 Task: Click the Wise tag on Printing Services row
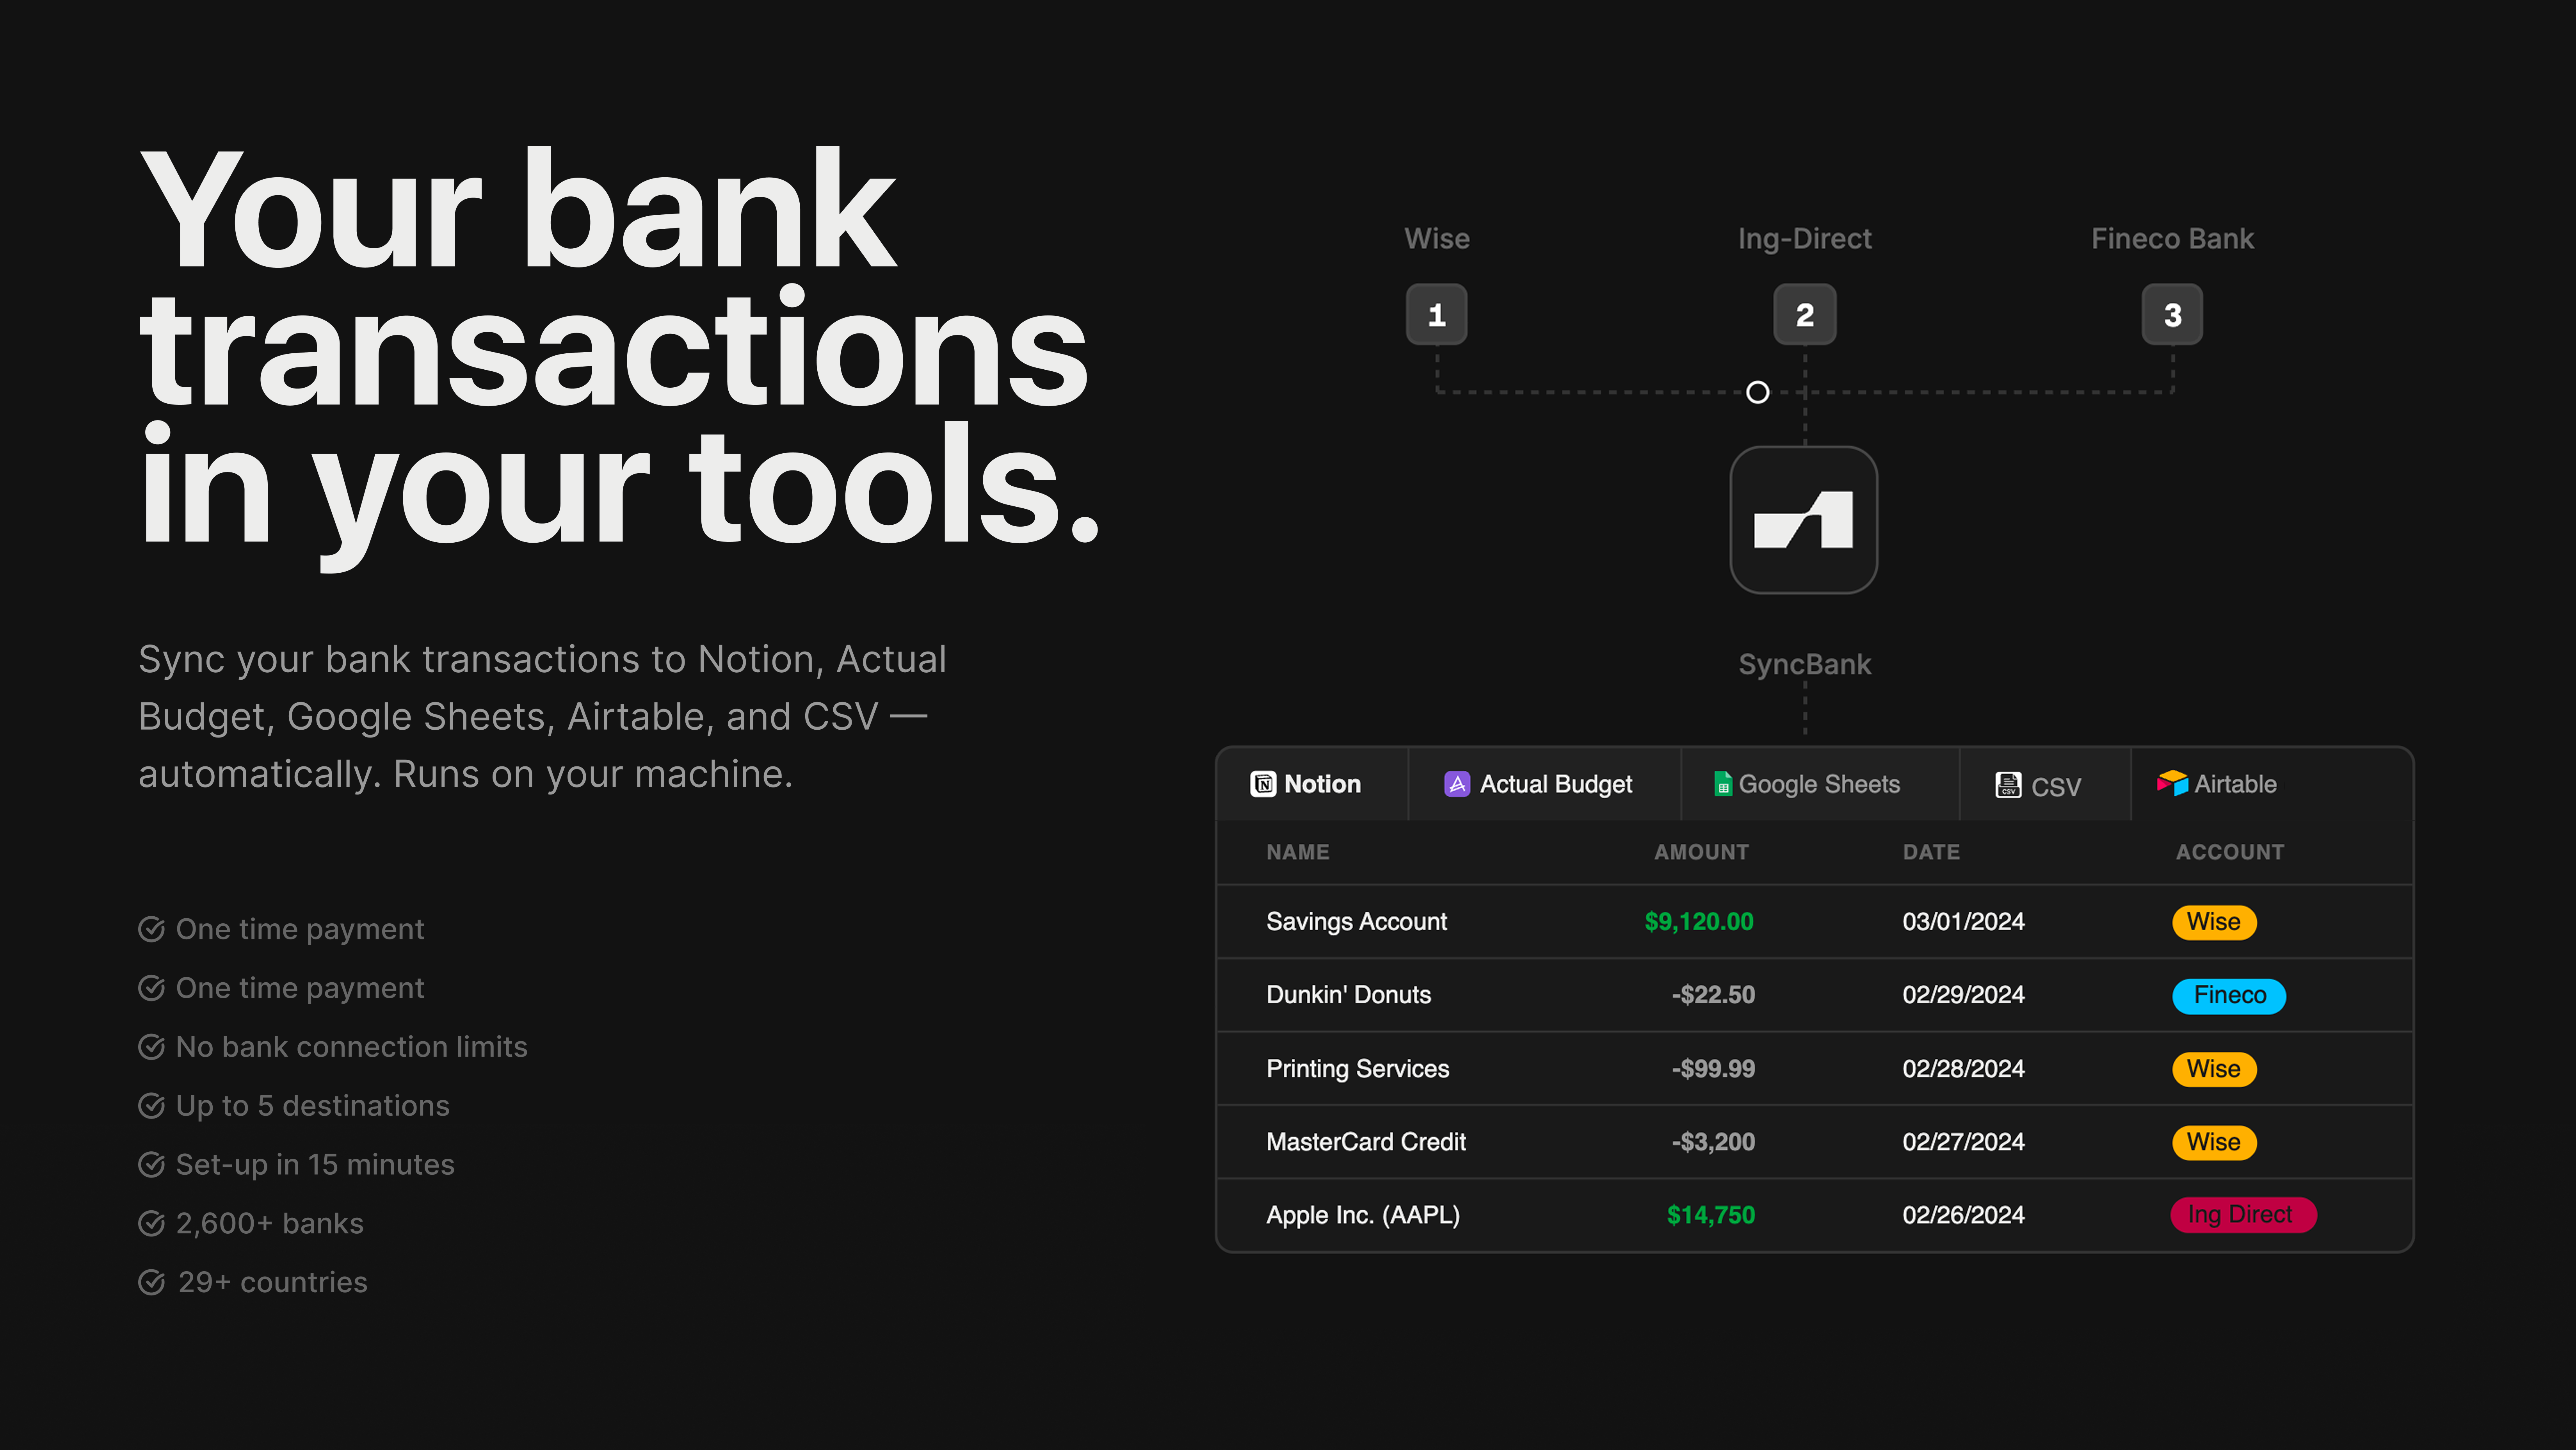point(2214,1069)
